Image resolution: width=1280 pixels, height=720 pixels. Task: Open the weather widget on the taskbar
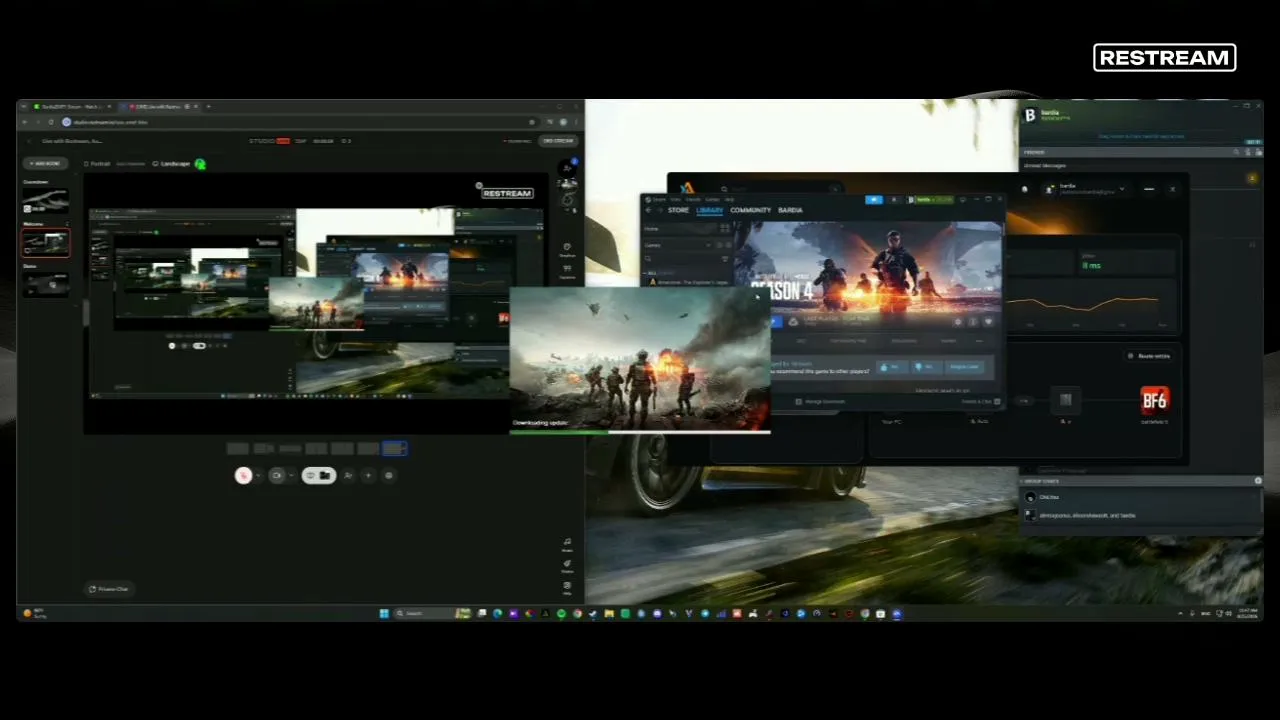tap(35, 614)
